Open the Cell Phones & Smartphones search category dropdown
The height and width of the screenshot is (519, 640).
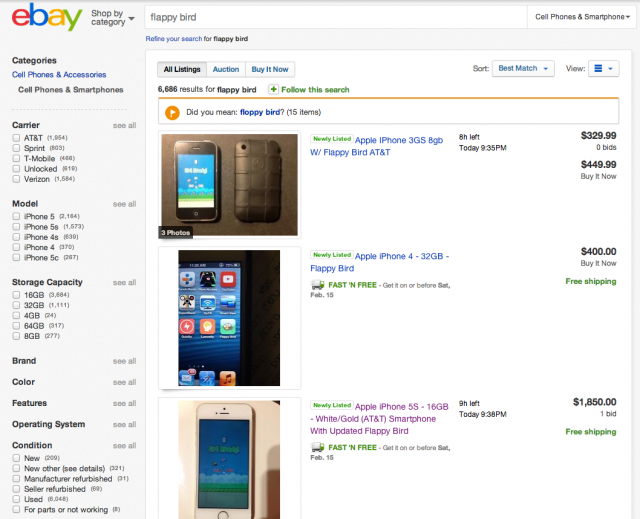coord(582,17)
